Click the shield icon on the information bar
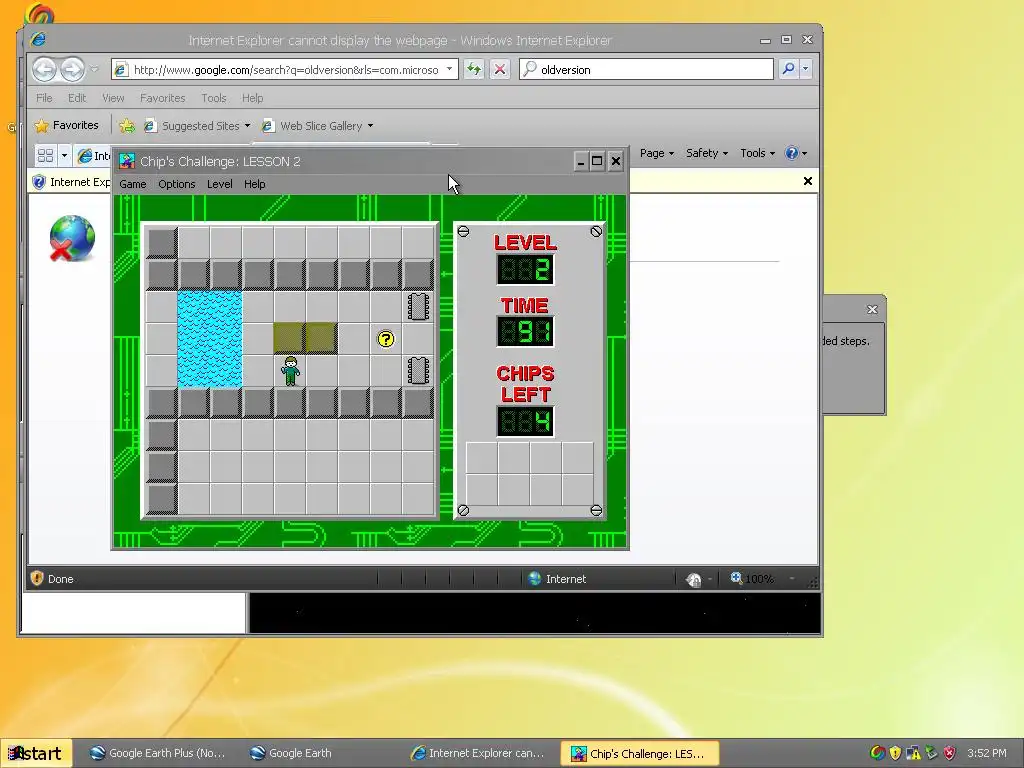Screen dimensions: 1024x768 pyautogui.click(x=39, y=182)
